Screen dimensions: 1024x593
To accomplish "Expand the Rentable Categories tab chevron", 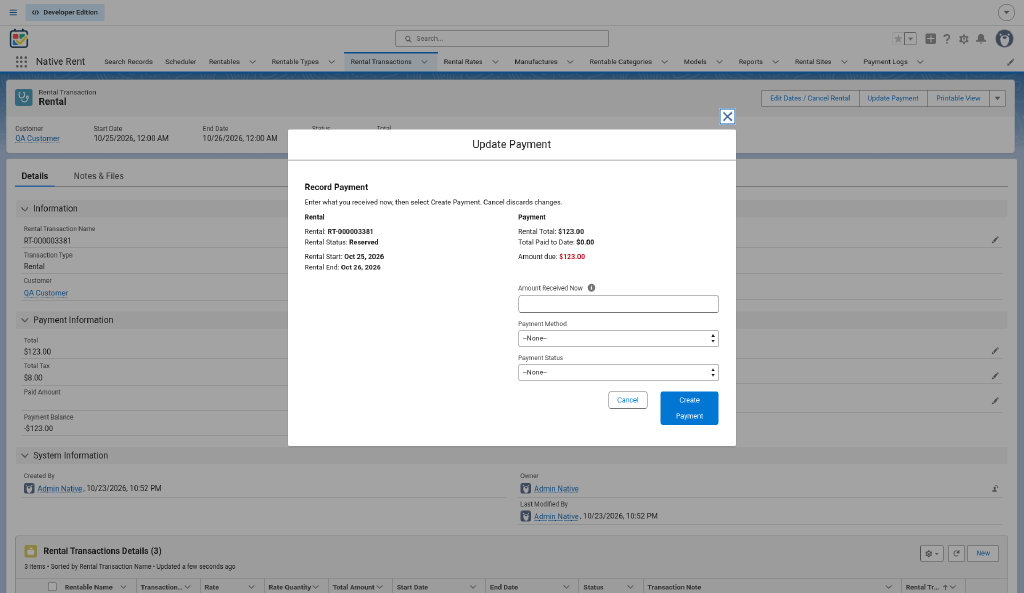I will click(664, 62).
